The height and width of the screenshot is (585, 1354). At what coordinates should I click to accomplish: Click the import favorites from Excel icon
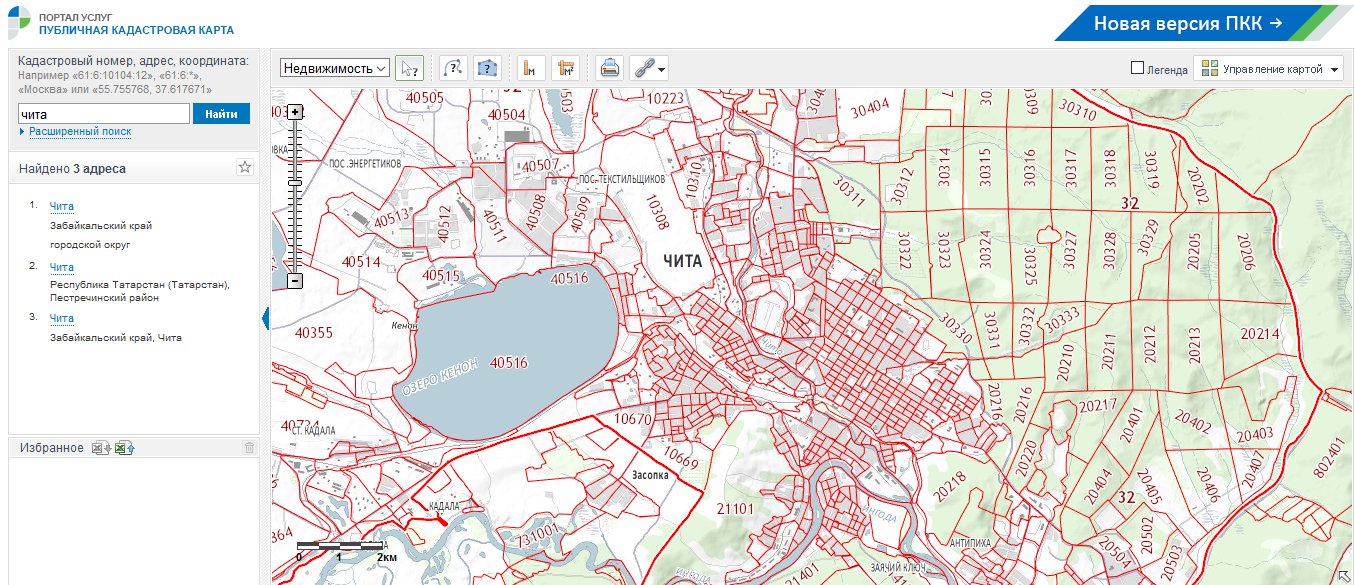tap(124, 448)
